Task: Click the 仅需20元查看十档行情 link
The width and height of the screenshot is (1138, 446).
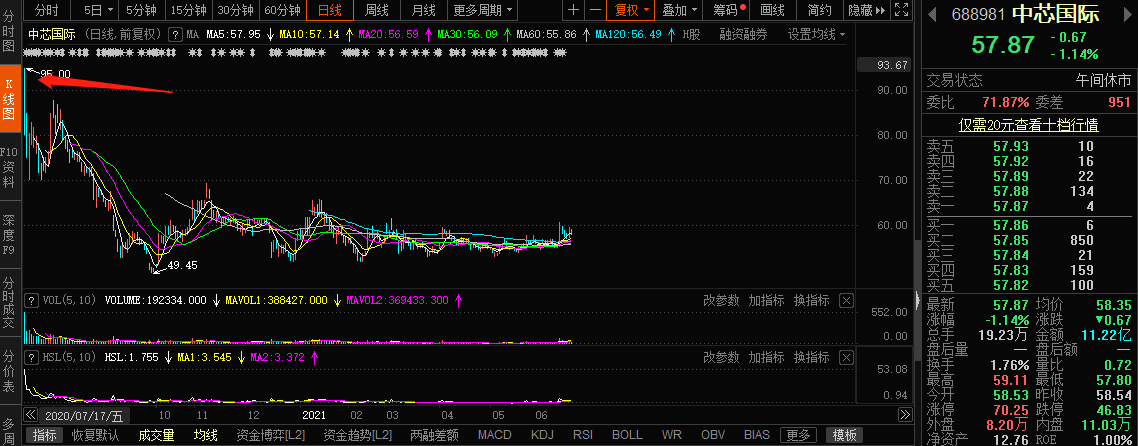Action: click(1028, 125)
